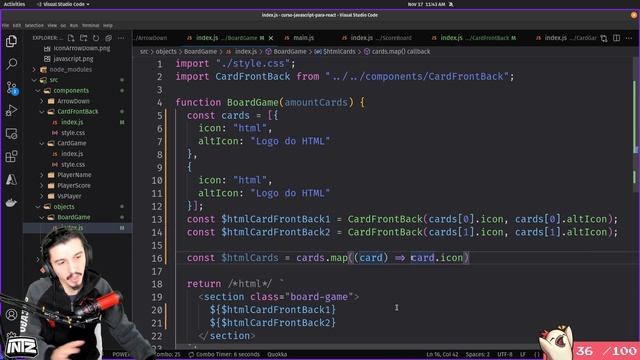Click the New File icon in Explorer
The height and width of the screenshot is (360, 640).
(x=71, y=38)
